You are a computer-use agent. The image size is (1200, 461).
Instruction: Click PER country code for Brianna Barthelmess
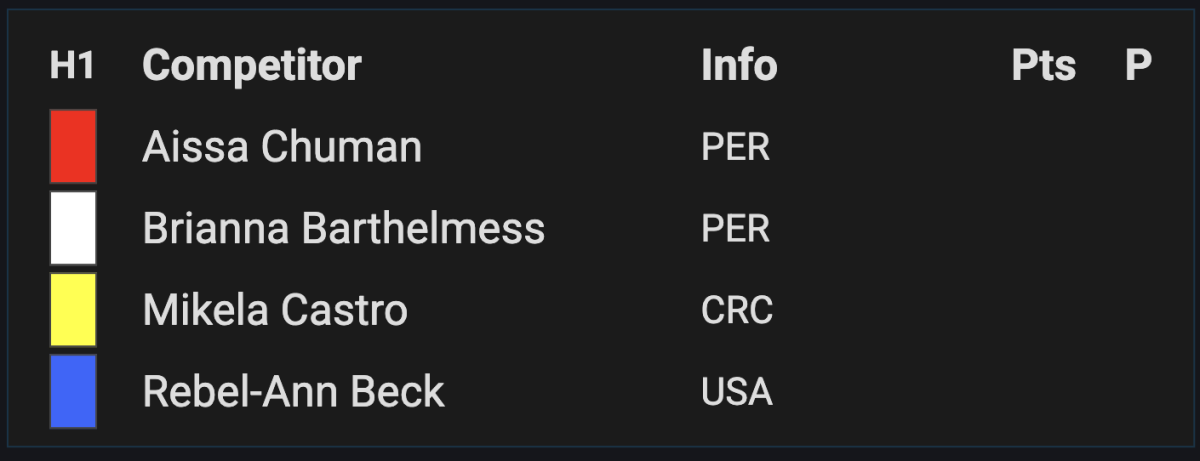point(735,229)
